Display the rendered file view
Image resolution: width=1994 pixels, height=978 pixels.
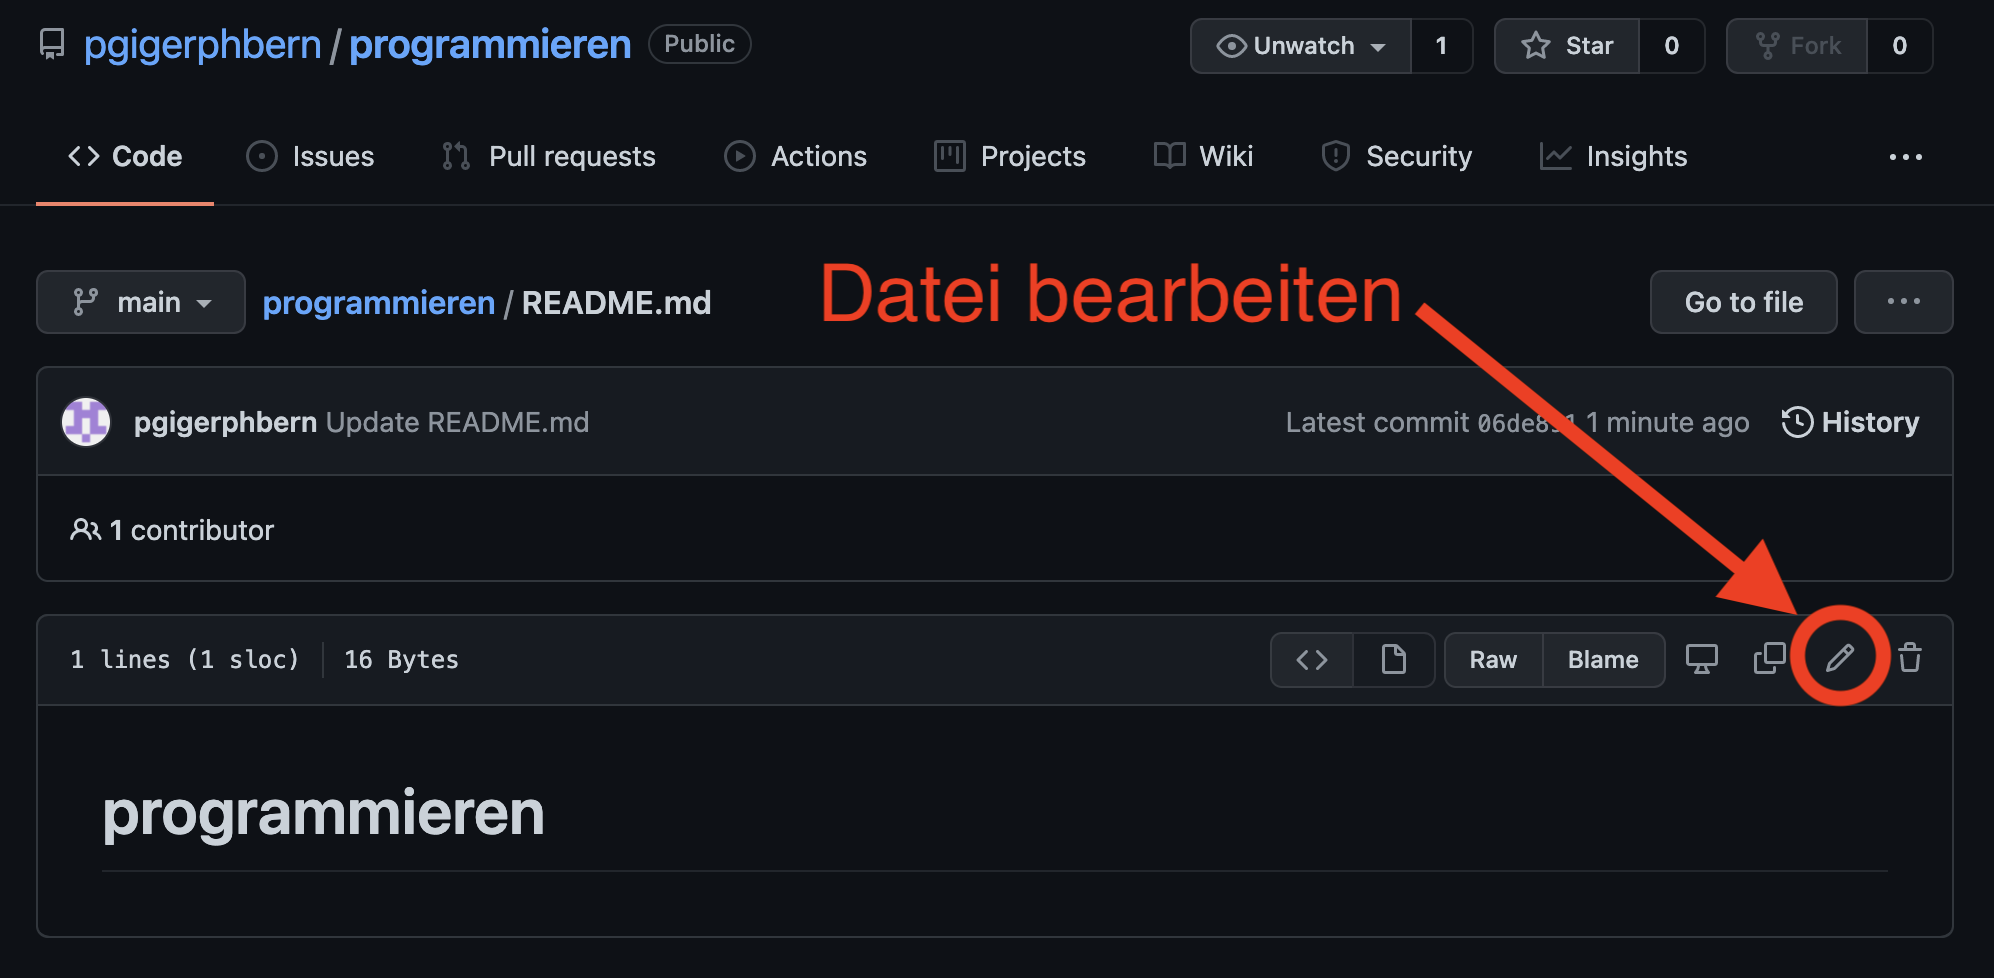tap(1393, 660)
